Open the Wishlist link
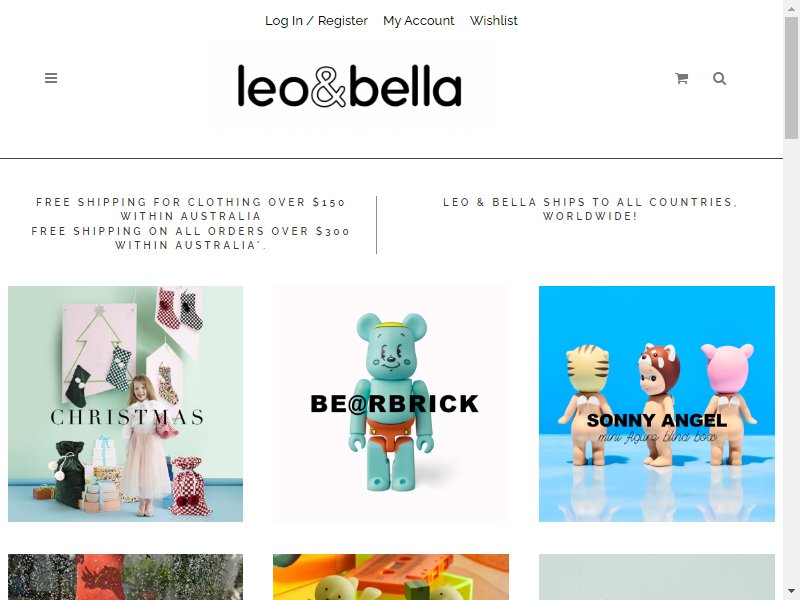The width and height of the screenshot is (800, 600). point(493,20)
